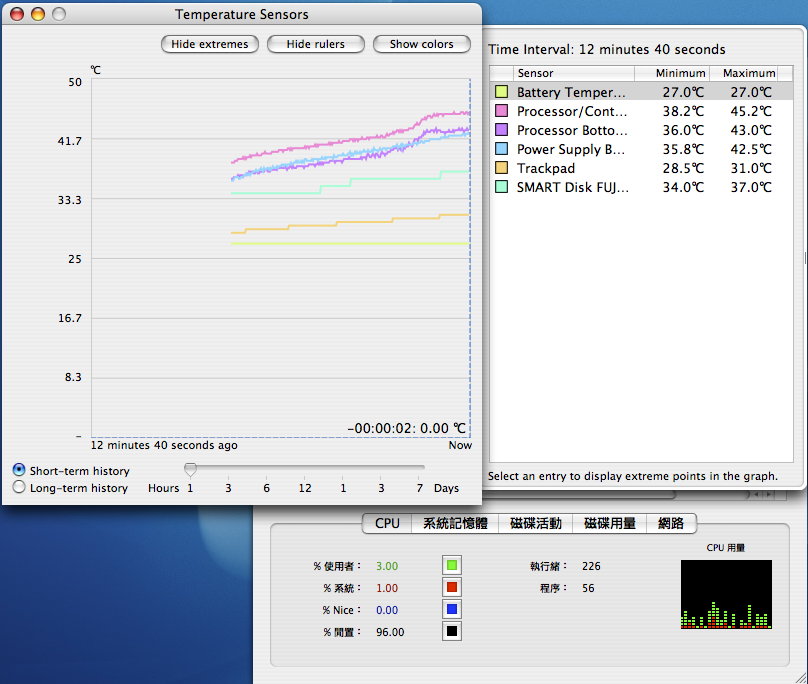Switch to the CPU tab in Activity Monitor

point(388,524)
